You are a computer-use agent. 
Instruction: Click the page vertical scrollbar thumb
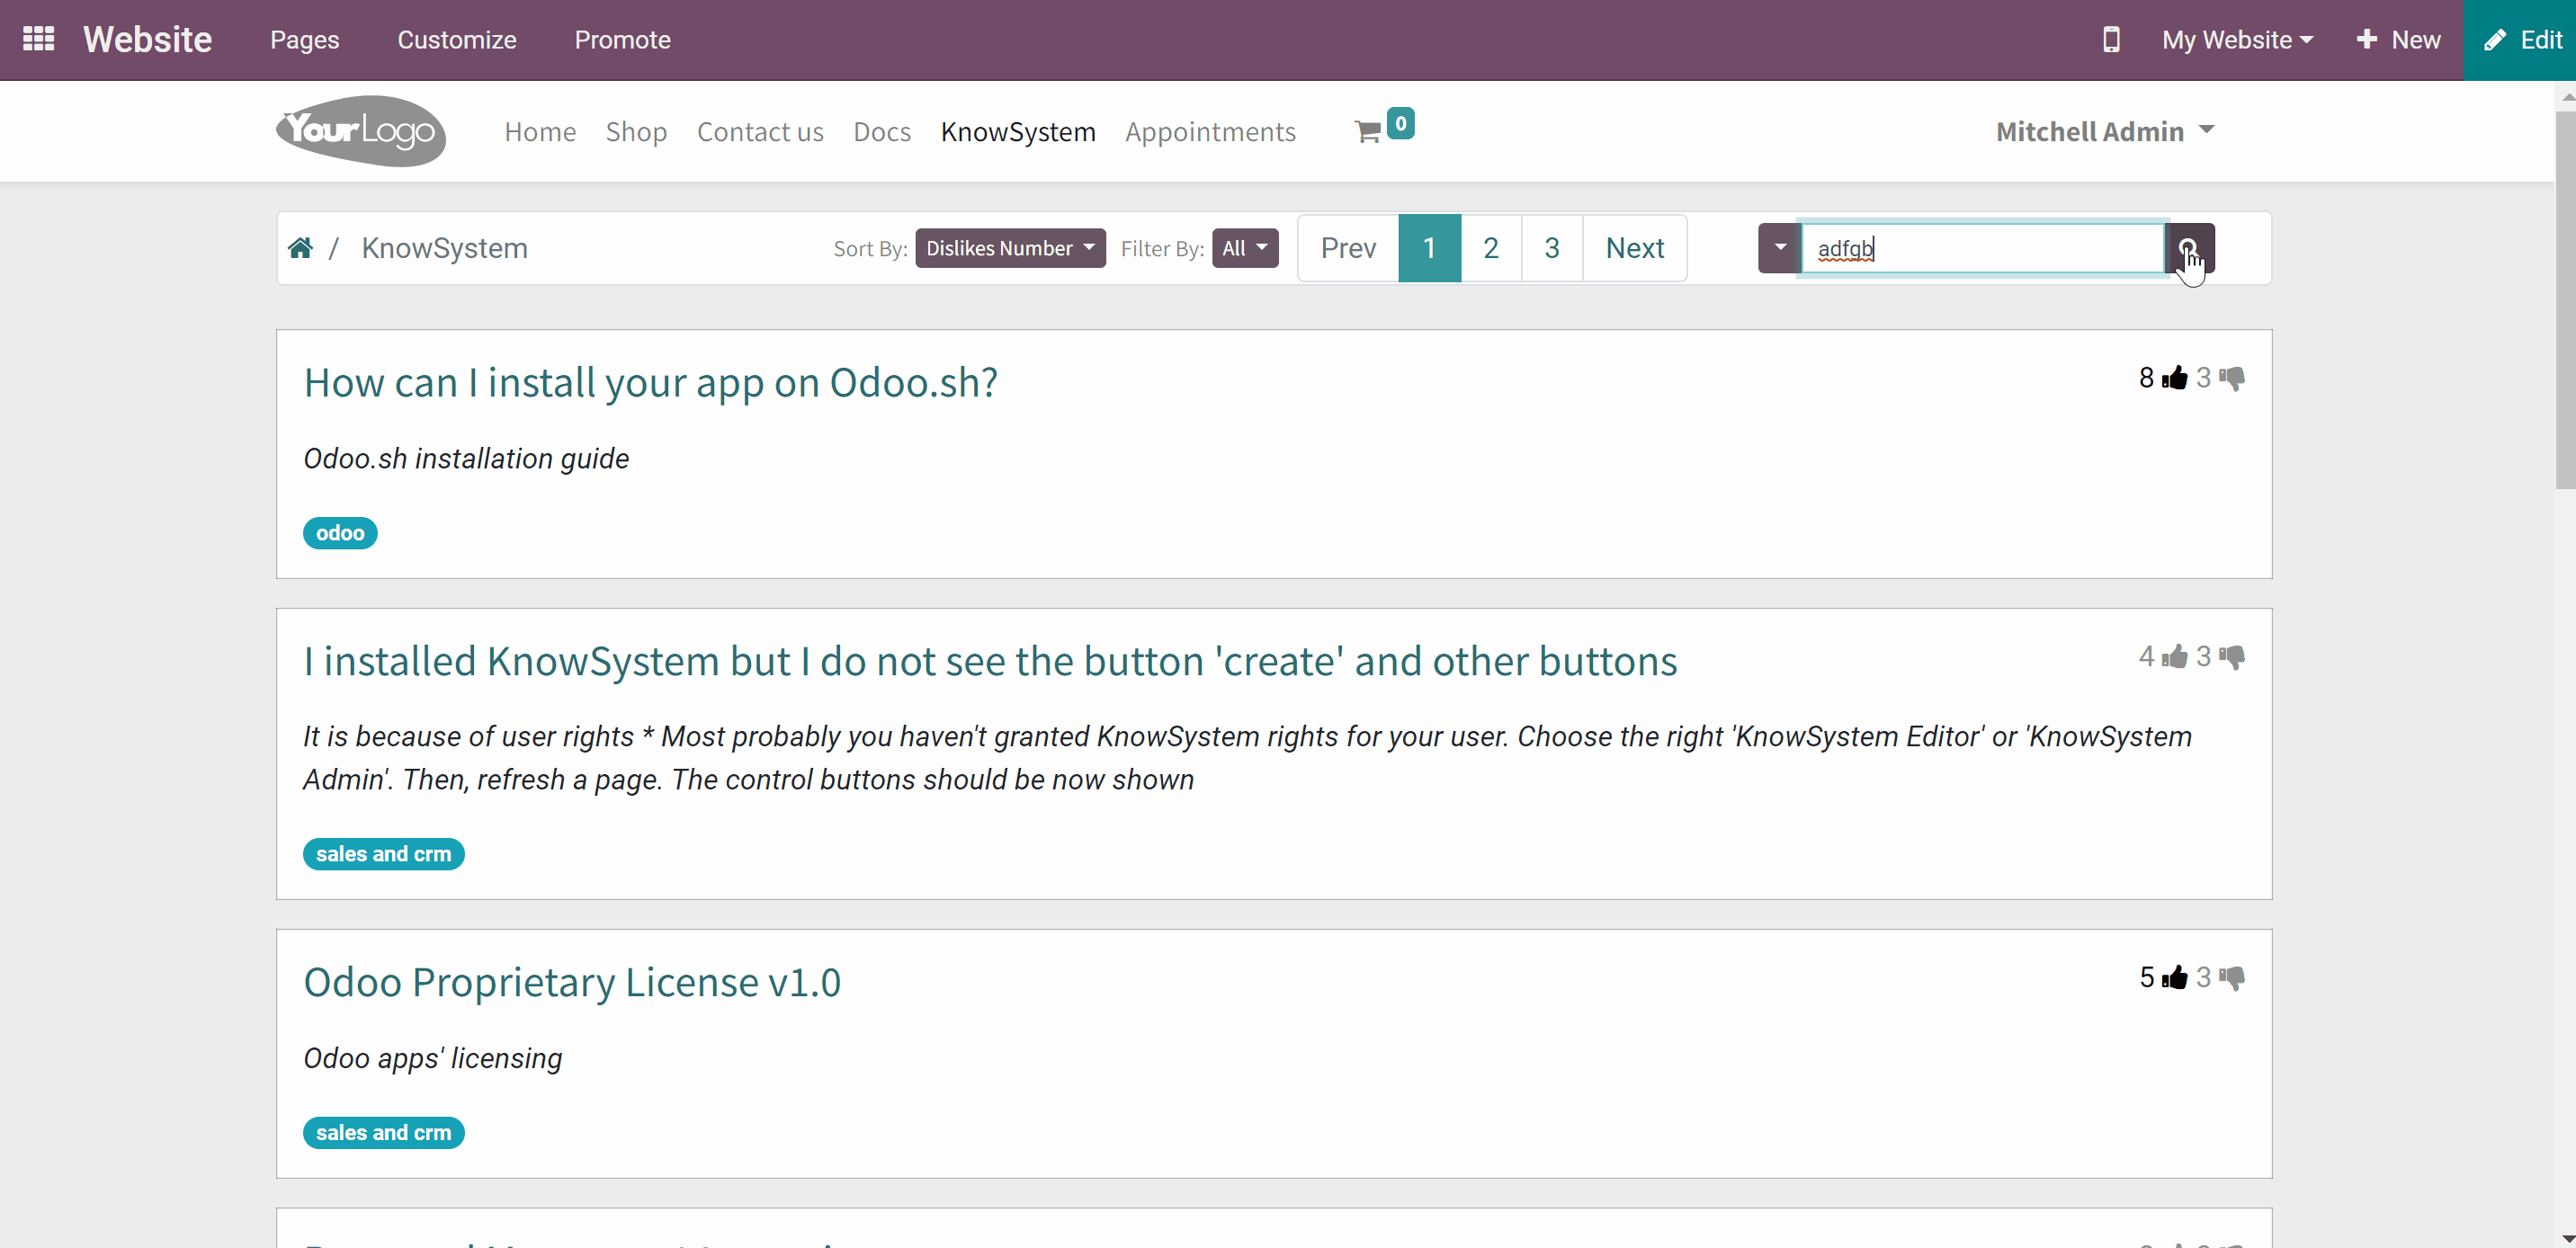[x=2565, y=300]
